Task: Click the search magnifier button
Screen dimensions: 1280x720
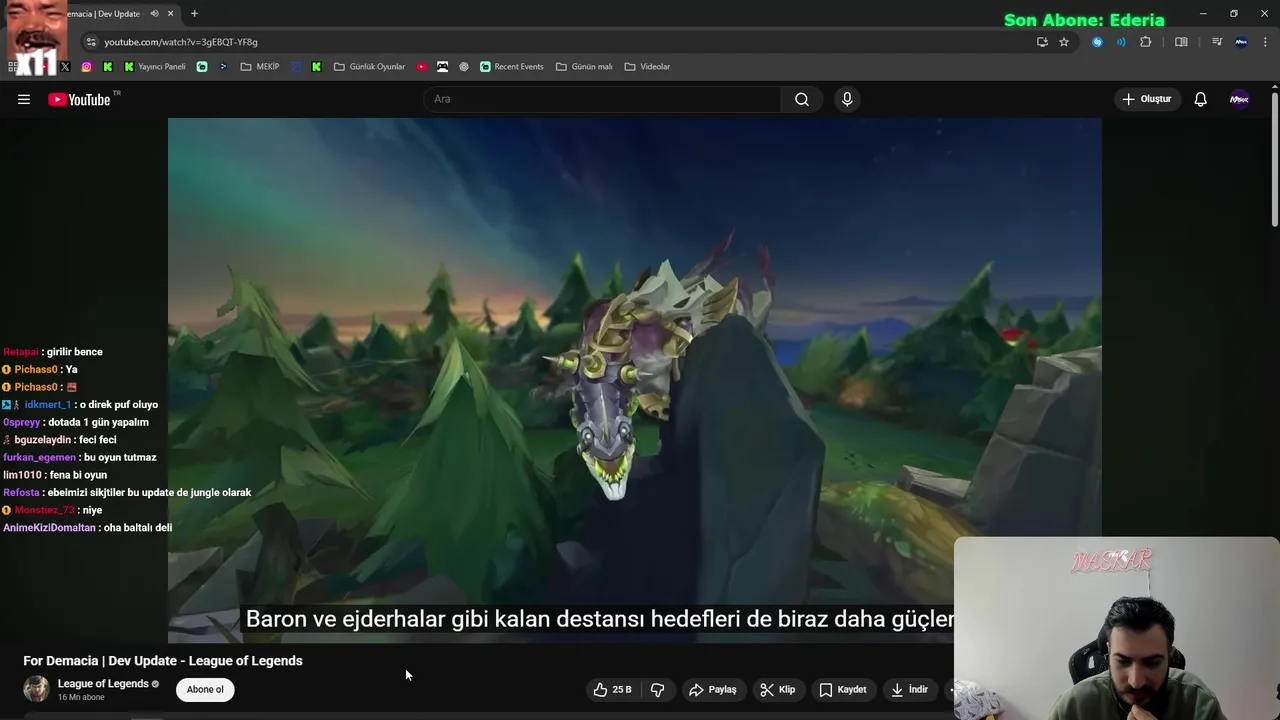Action: point(802,99)
